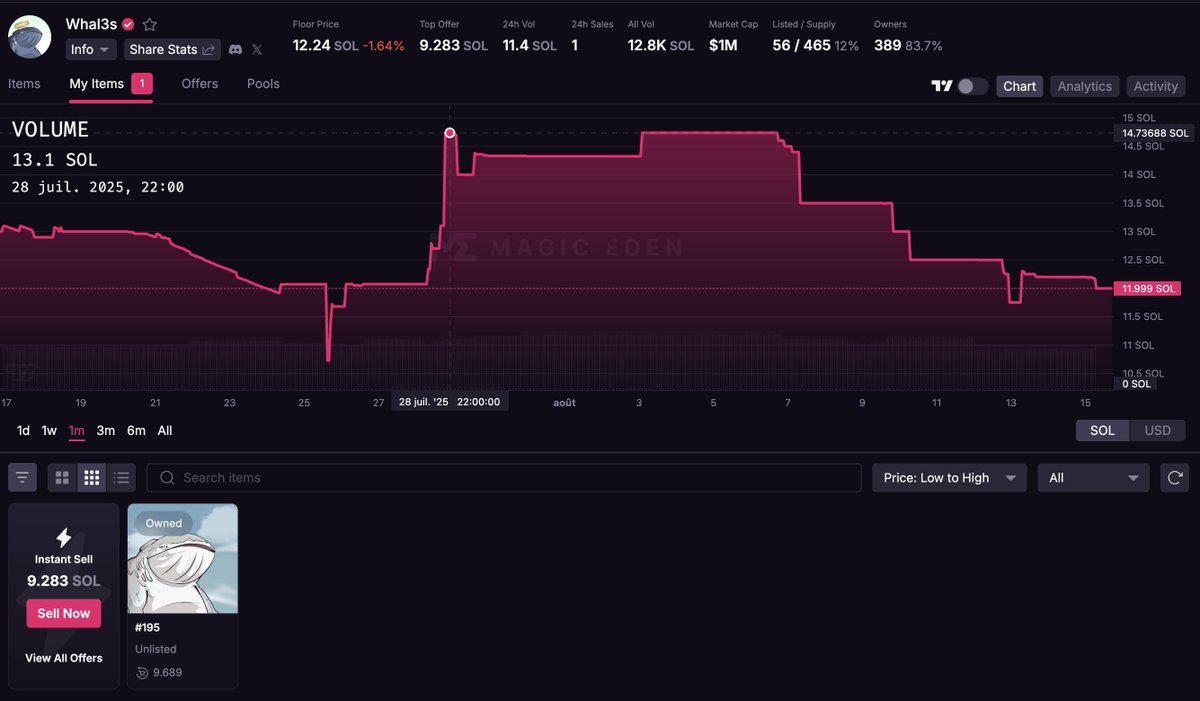
Task: Click the Sell Now button
Action: 64,614
